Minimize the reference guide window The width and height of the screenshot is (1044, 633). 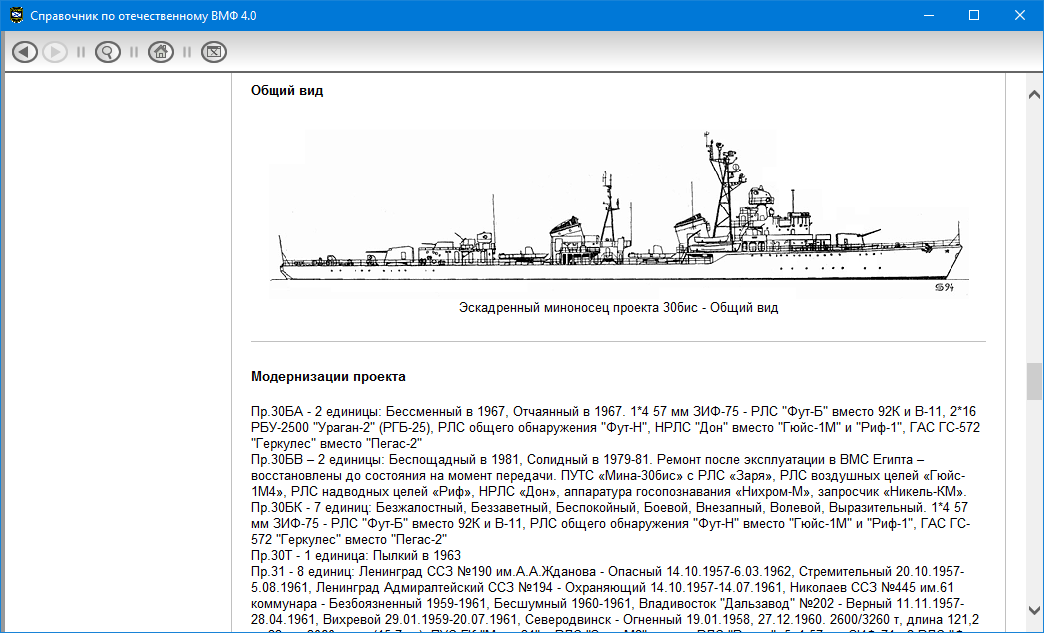coord(928,15)
